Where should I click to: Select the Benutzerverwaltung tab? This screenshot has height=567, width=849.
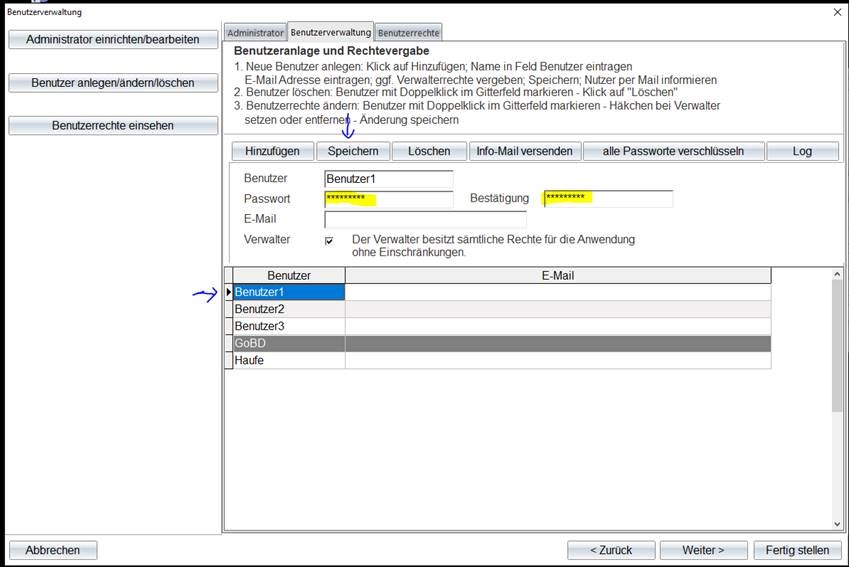click(330, 32)
